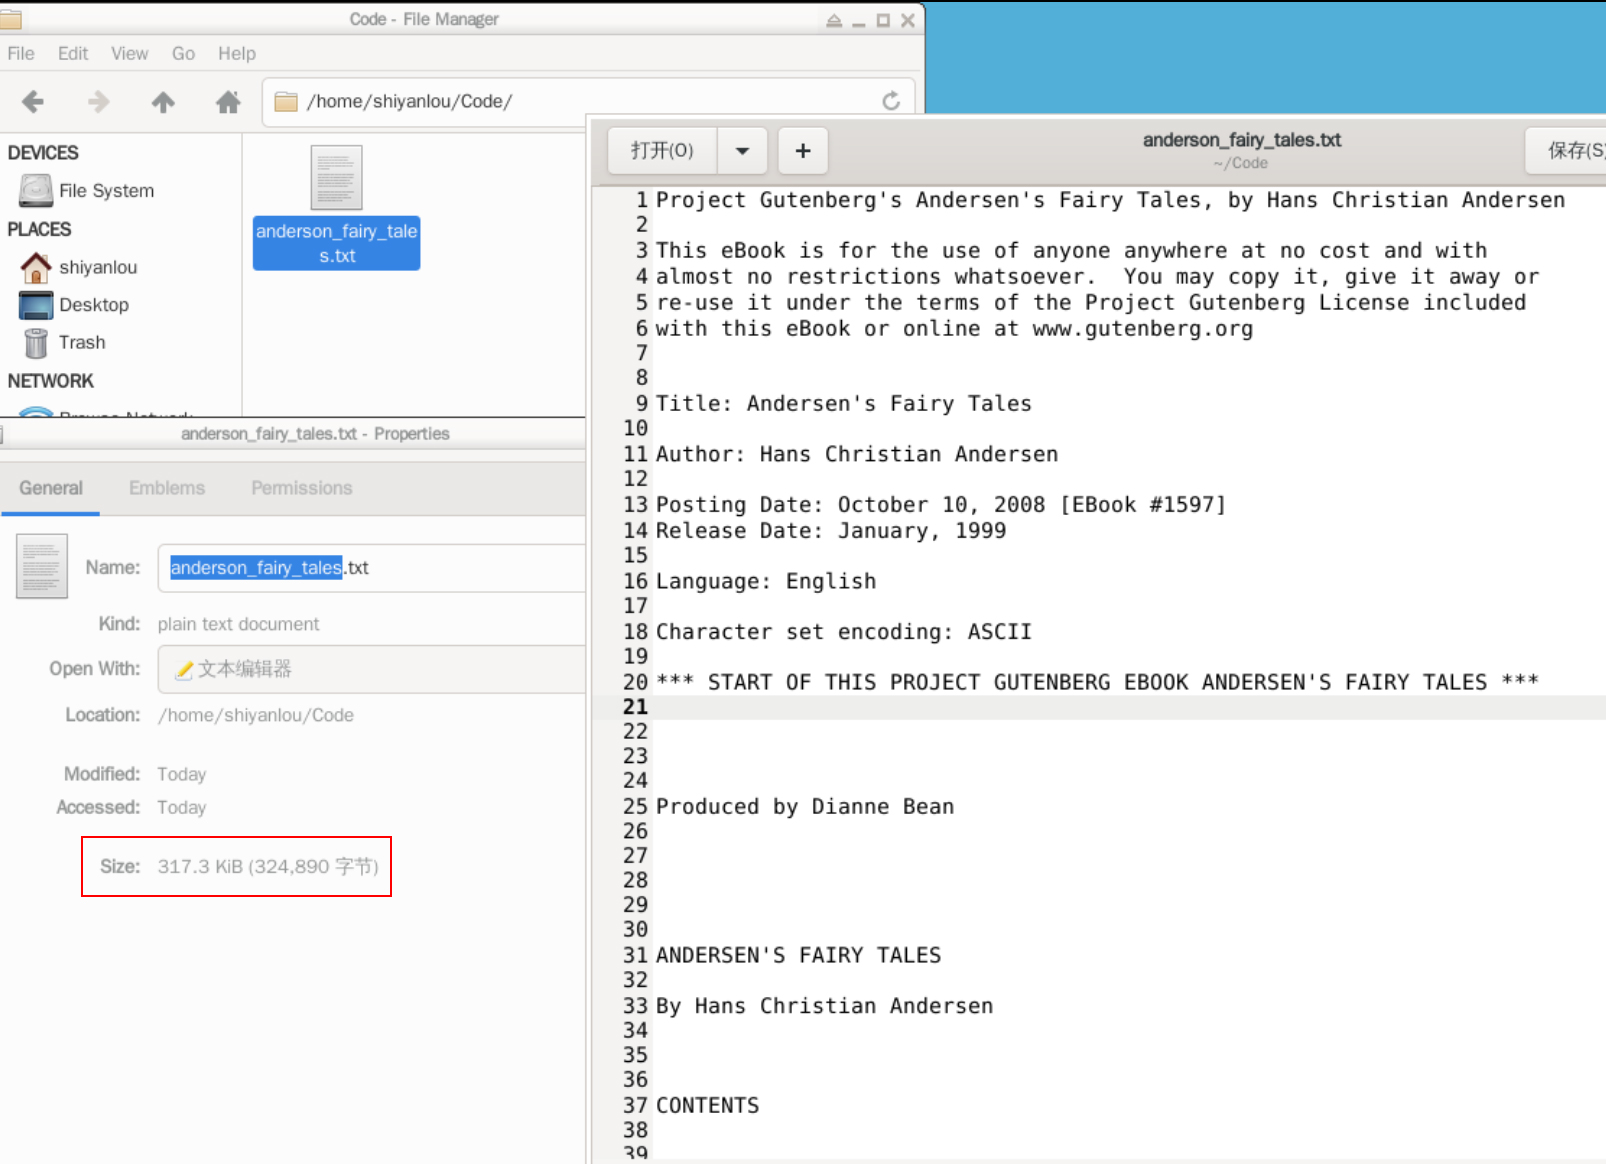
Task: Go up to parent folder
Action: (x=163, y=101)
